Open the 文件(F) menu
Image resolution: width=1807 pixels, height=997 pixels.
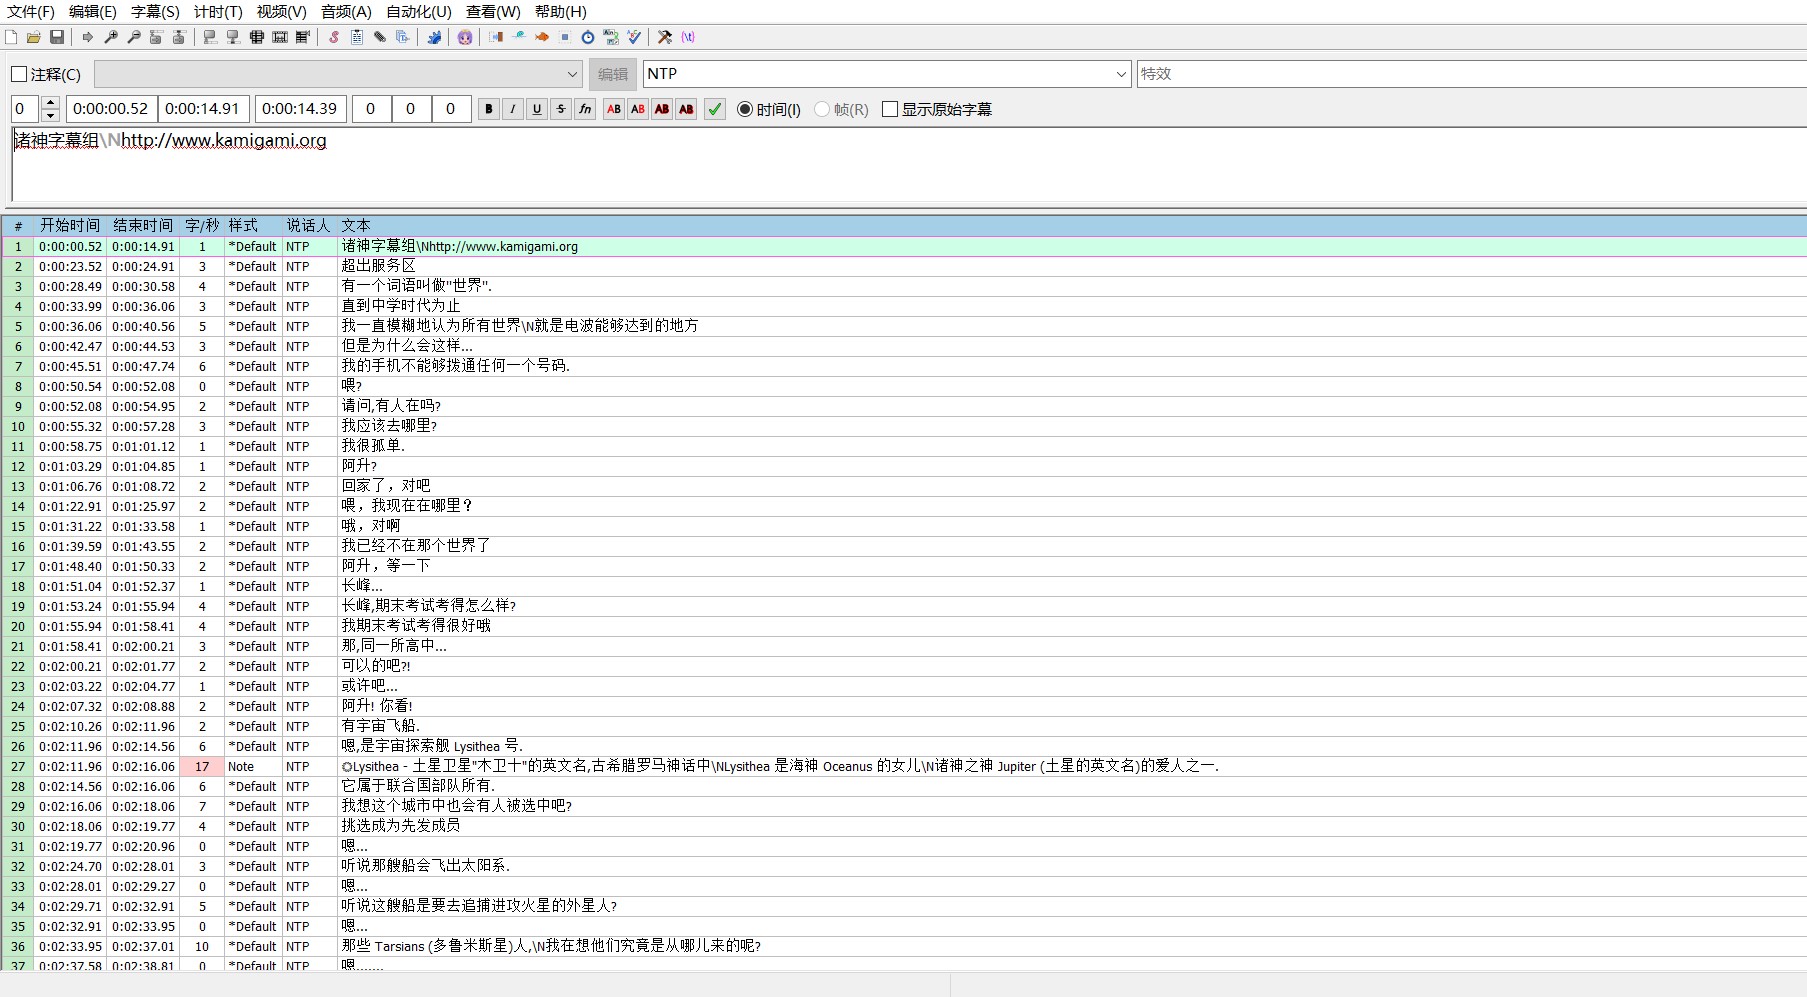coord(31,12)
